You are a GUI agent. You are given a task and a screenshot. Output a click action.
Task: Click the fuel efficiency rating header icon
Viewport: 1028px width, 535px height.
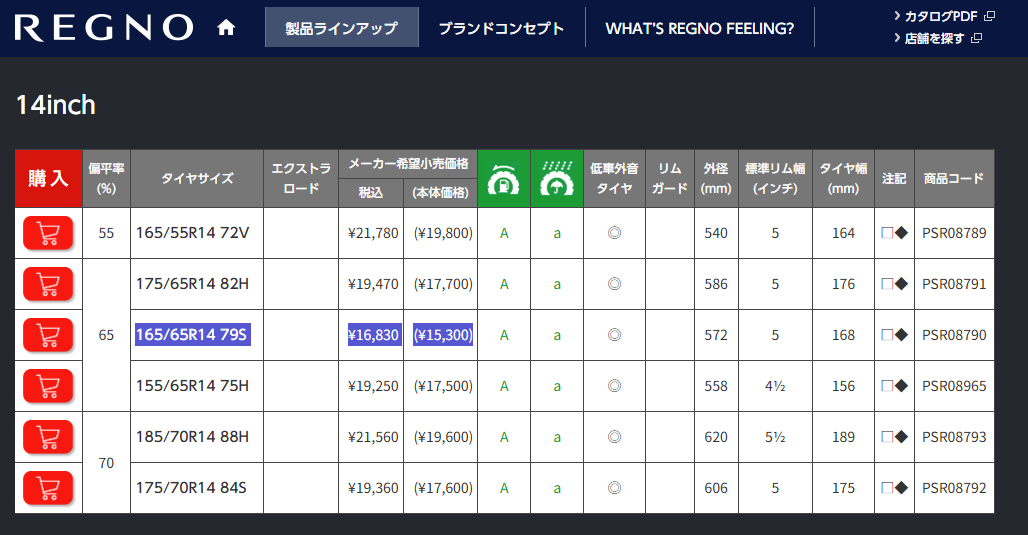(504, 178)
